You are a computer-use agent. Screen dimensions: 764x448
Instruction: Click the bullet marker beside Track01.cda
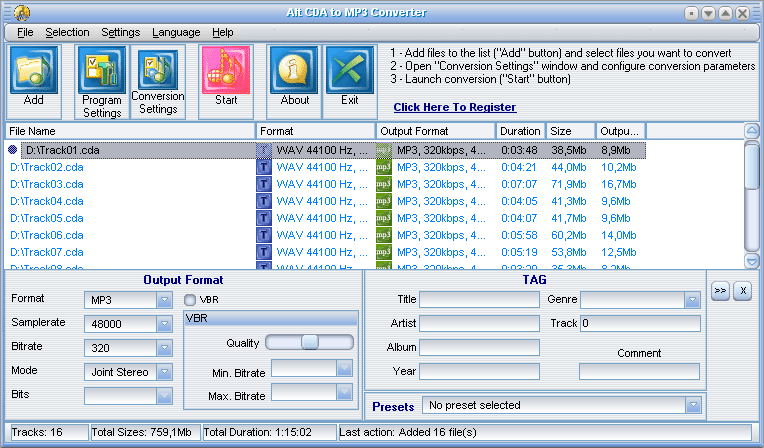pyautogui.click(x=13, y=150)
